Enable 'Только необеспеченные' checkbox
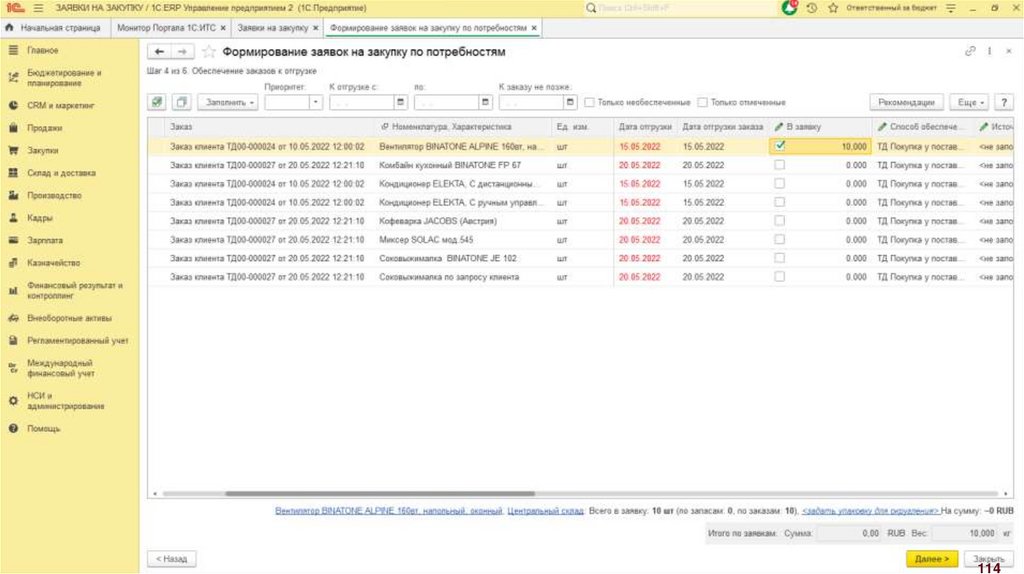 coord(590,102)
